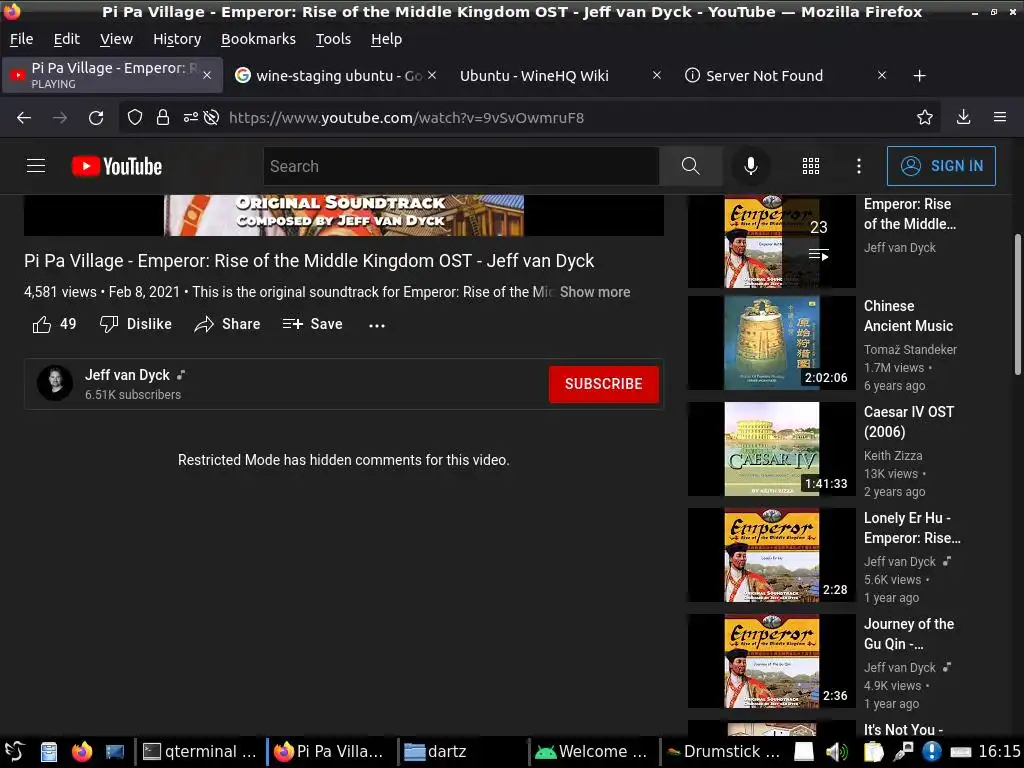1024x768 pixels.
Task: Reload the current page
Action: [96, 118]
